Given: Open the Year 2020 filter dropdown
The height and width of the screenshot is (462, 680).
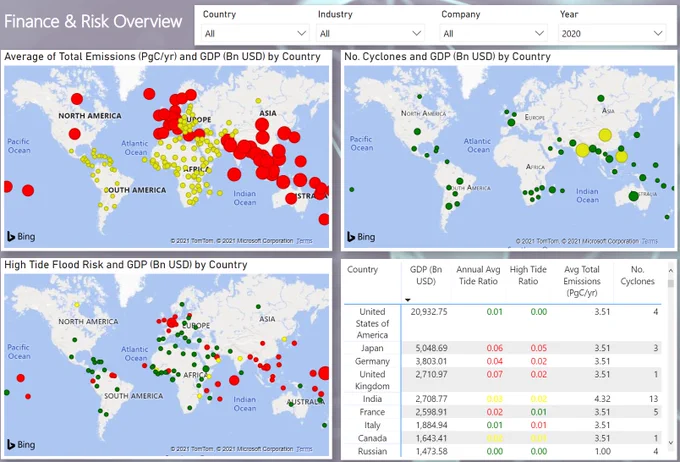Looking at the screenshot, I should pos(612,33).
